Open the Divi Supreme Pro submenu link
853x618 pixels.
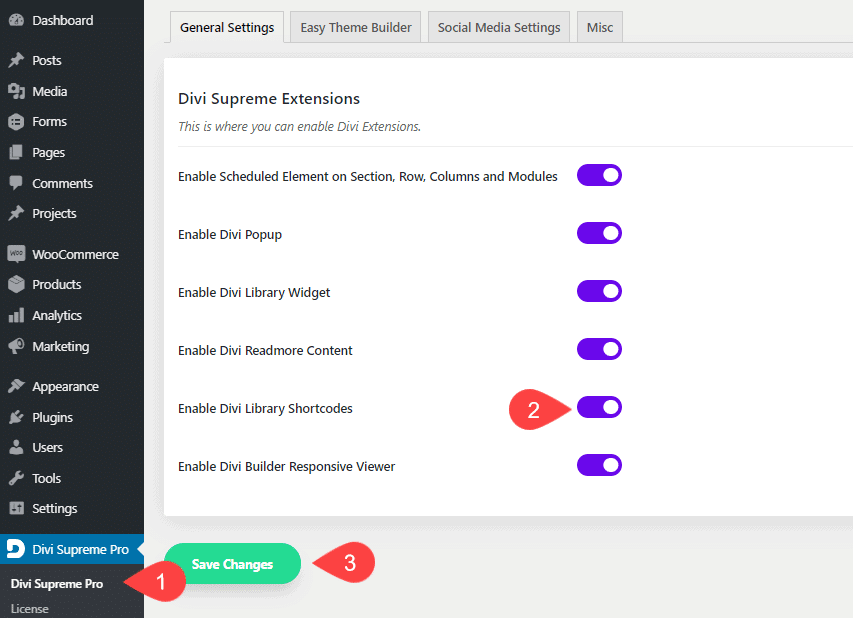tap(57, 584)
